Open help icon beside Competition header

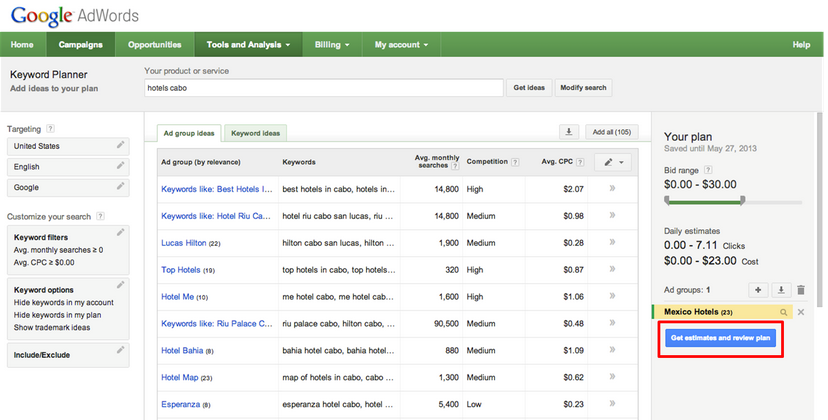(515, 162)
